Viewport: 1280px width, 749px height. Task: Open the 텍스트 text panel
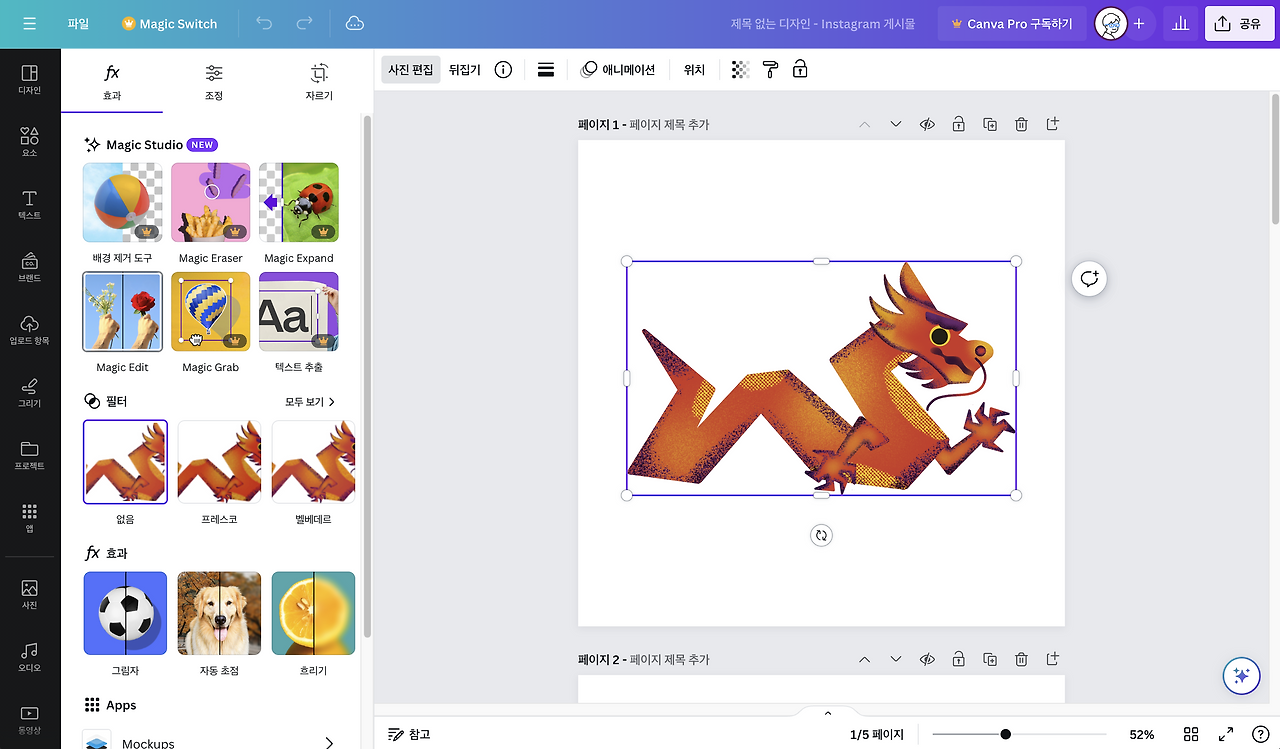point(30,205)
